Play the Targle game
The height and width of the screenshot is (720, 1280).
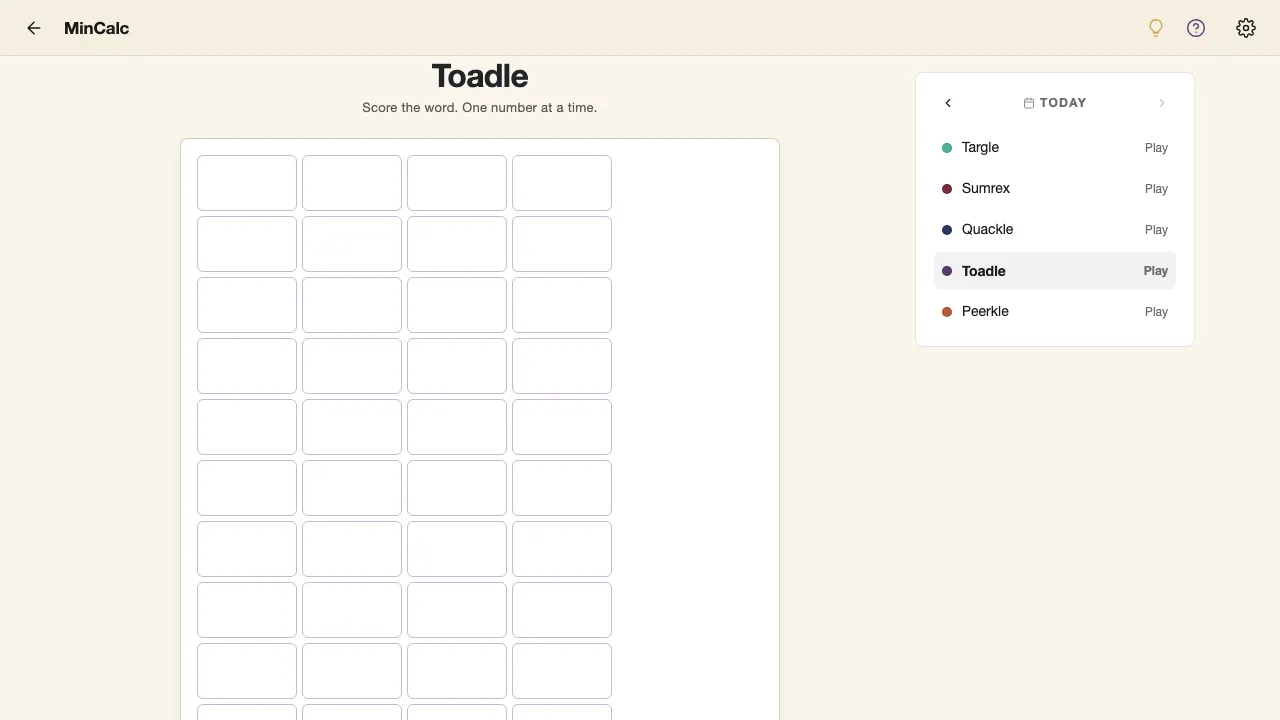pos(1156,148)
